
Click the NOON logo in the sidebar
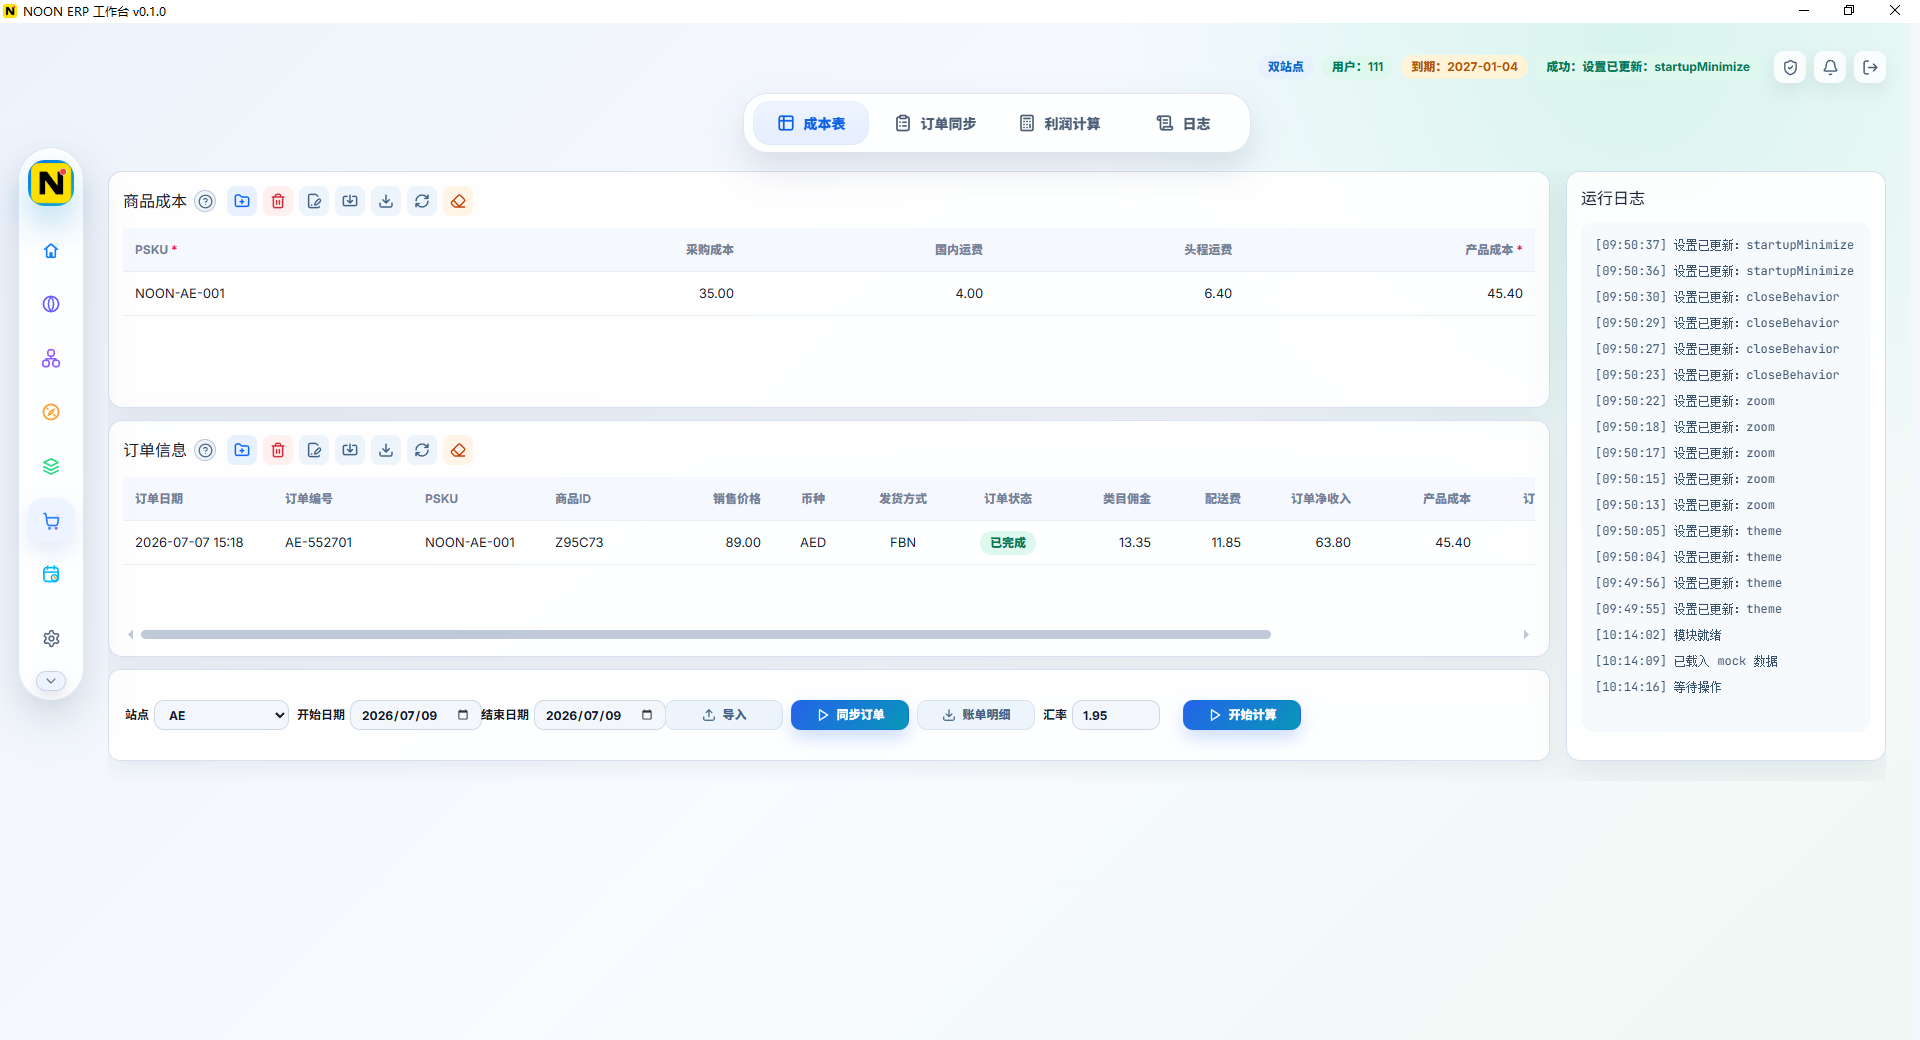[x=51, y=183]
